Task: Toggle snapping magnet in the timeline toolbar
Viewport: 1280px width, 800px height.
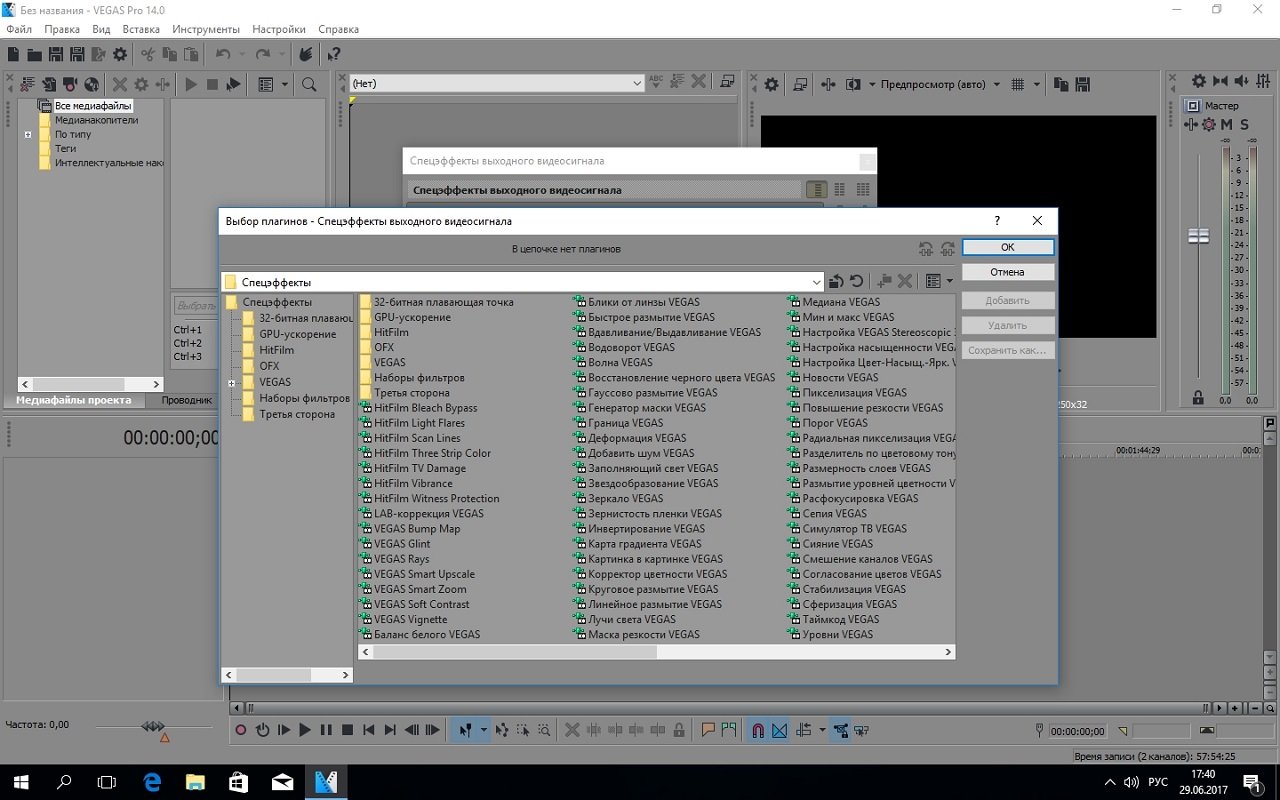Action: [x=758, y=730]
